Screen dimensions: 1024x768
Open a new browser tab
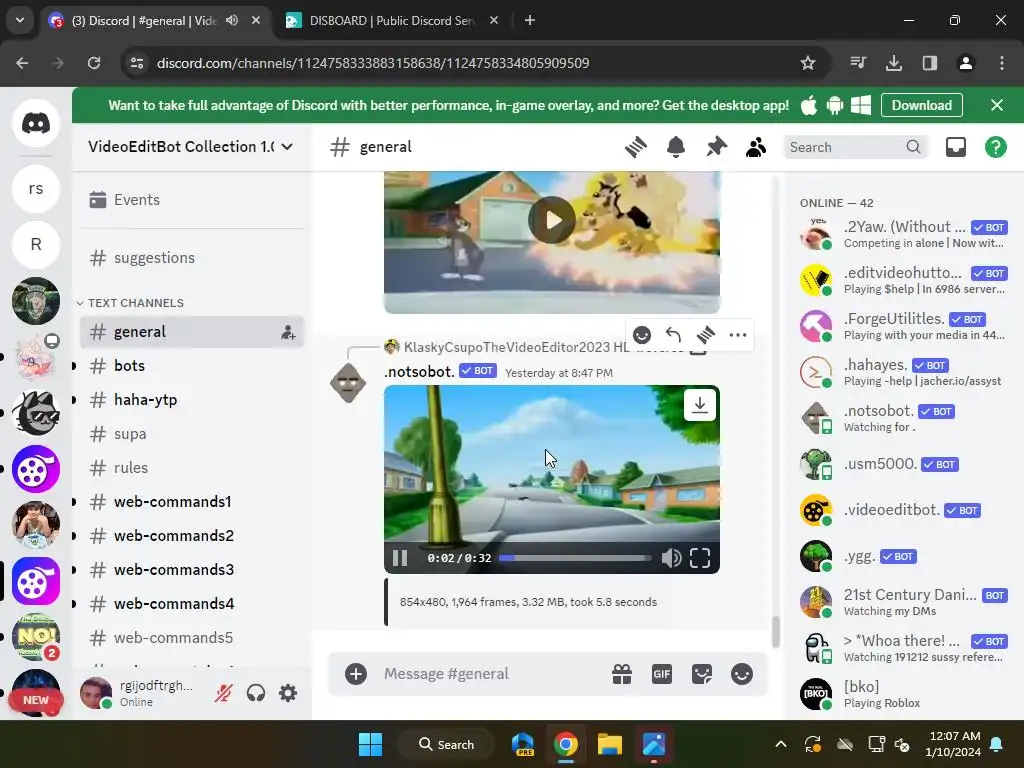tap(530, 21)
